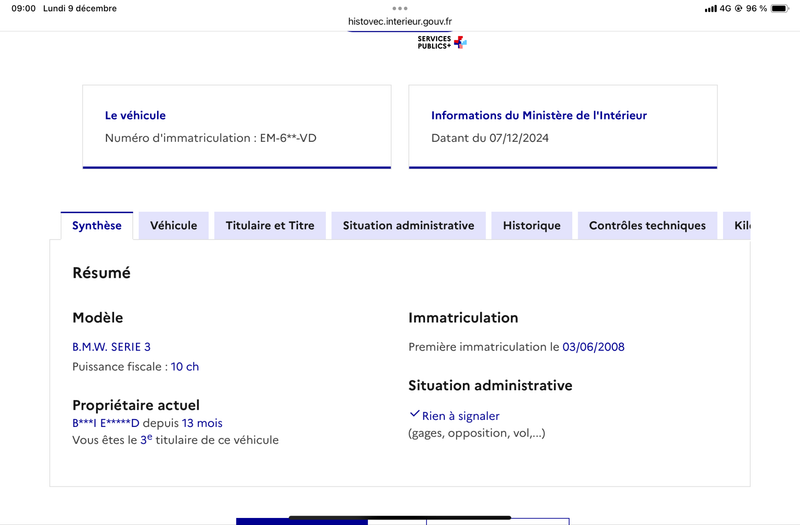
Task: Click the 13 mois ownership duration
Action: (202, 423)
